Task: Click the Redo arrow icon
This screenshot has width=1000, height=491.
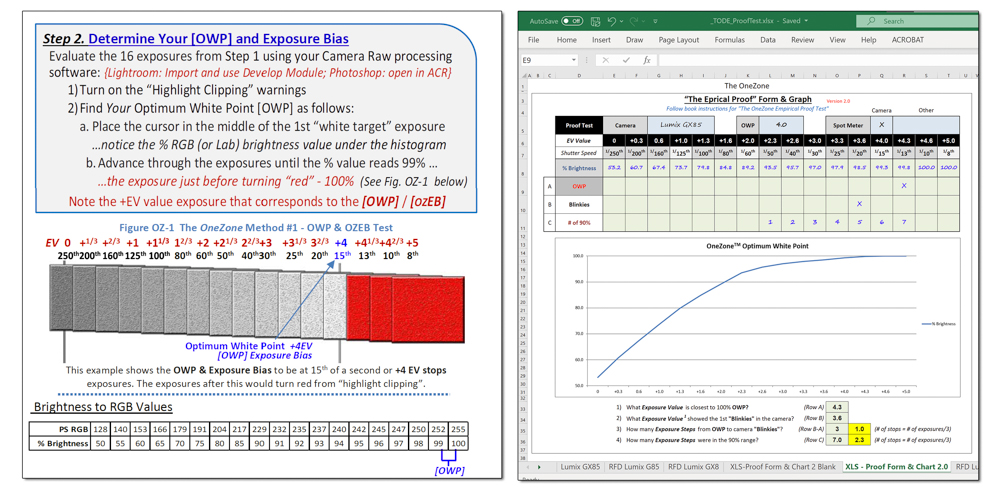Action: coord(634,21)
